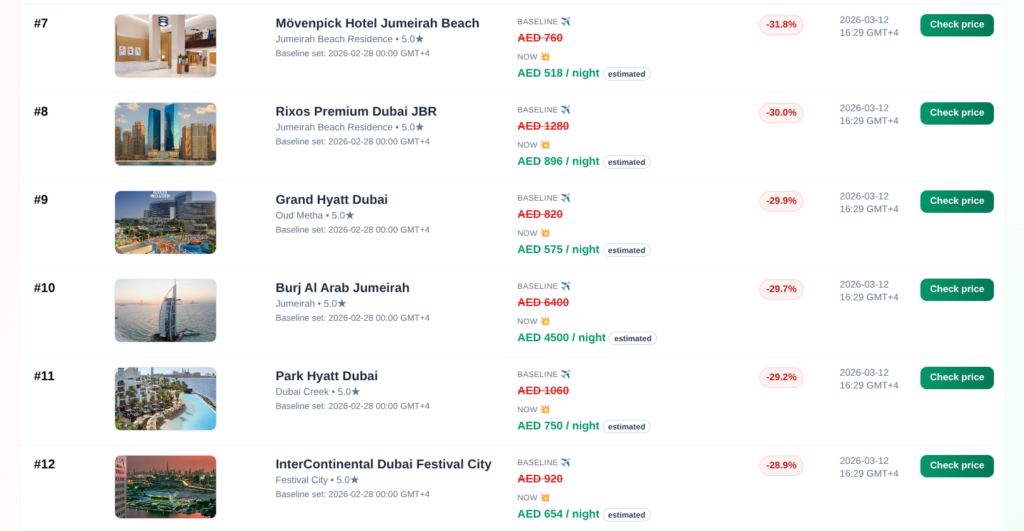The image size is (1024, 531).
Task: Open the Rixos Premium Dubai JBR thumbnail
Action: tap(165, 134)
